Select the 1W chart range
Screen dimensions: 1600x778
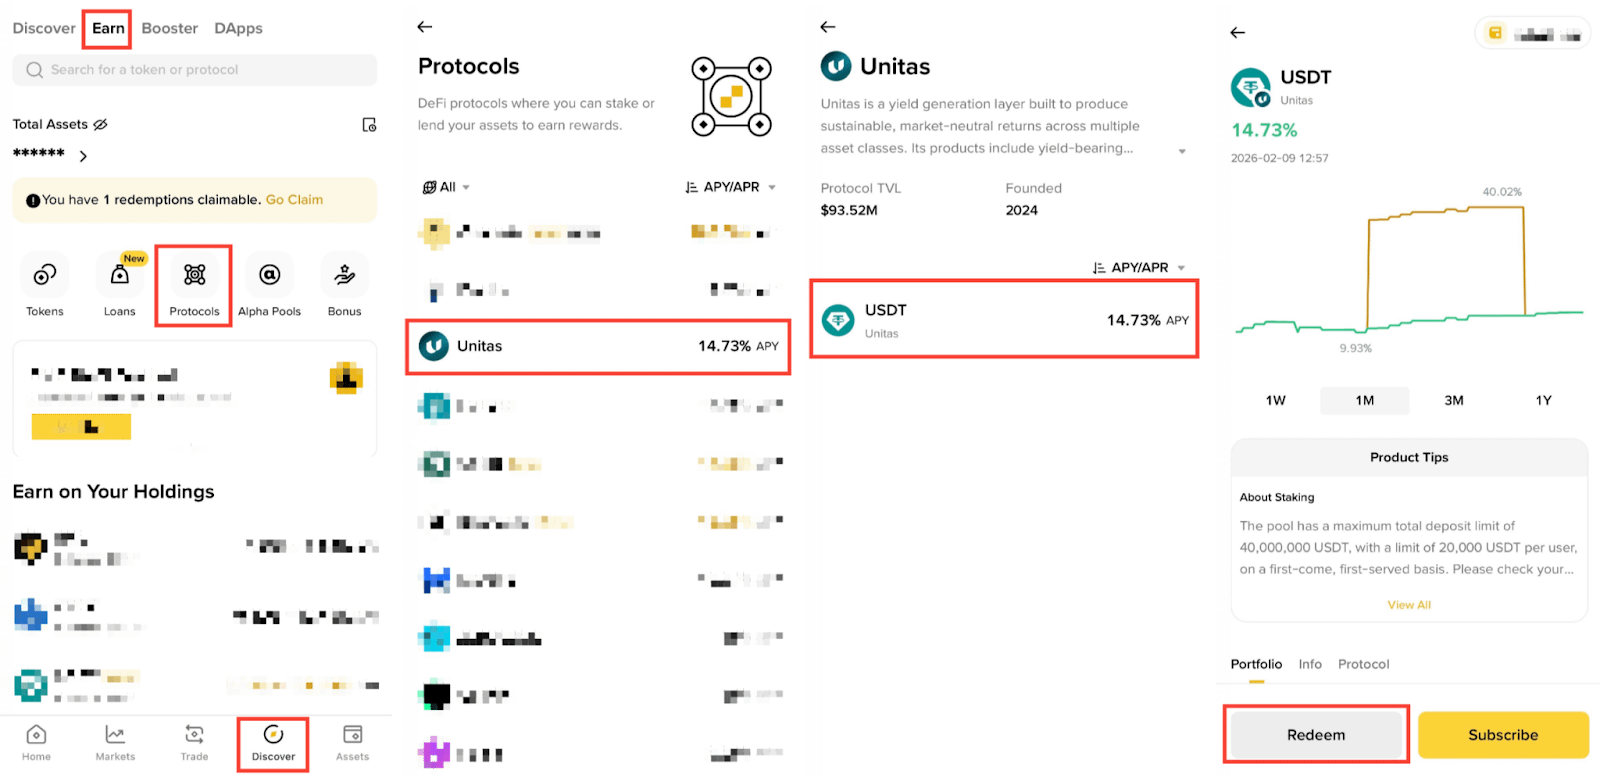tap(1275, 400)
